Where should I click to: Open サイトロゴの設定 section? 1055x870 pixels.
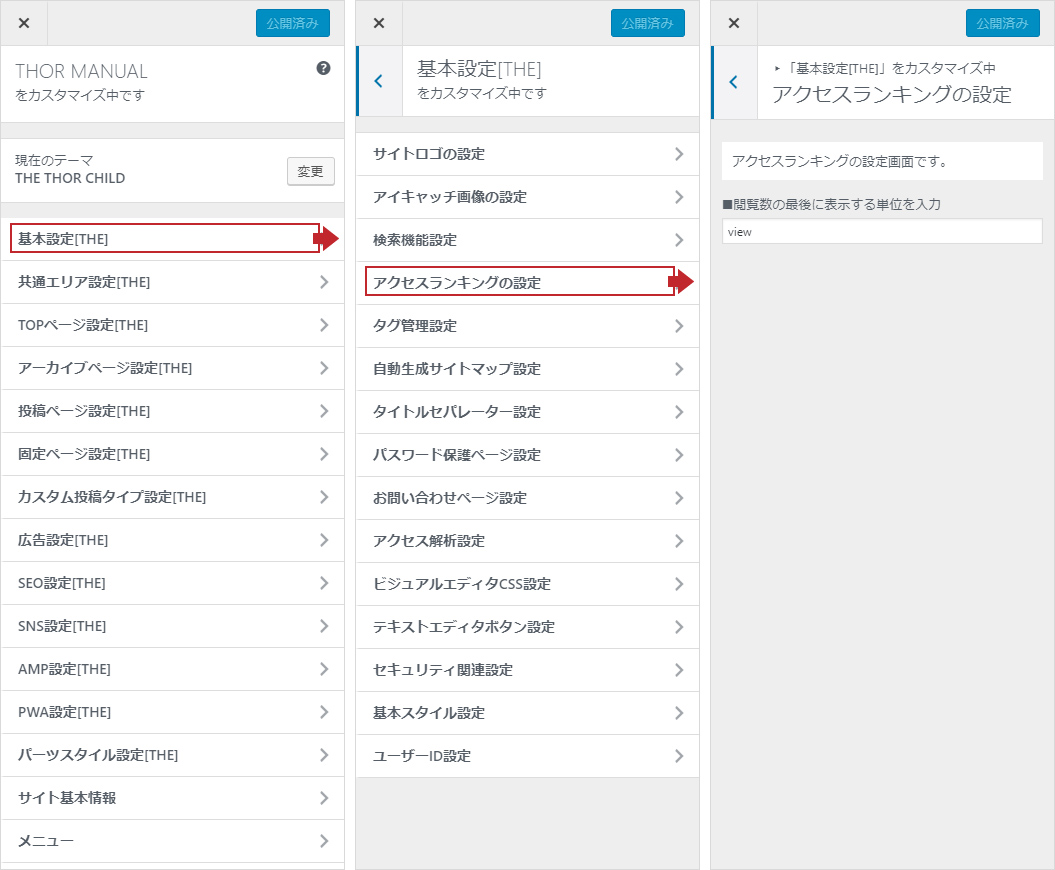pyautogui.click(x=527, y=154)
